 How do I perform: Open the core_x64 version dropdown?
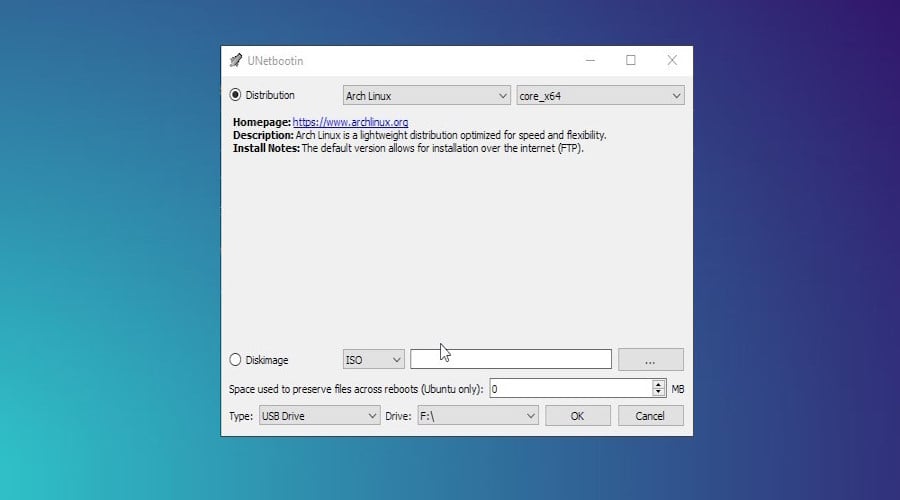600,96
